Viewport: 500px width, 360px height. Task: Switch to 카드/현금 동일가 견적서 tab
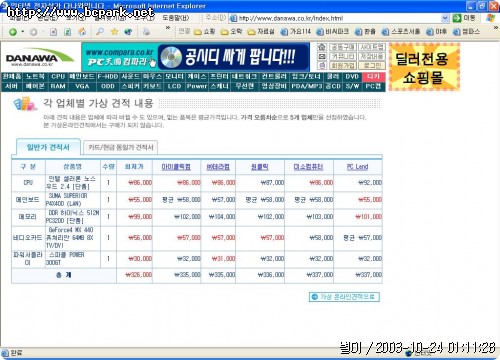point(121,147)
